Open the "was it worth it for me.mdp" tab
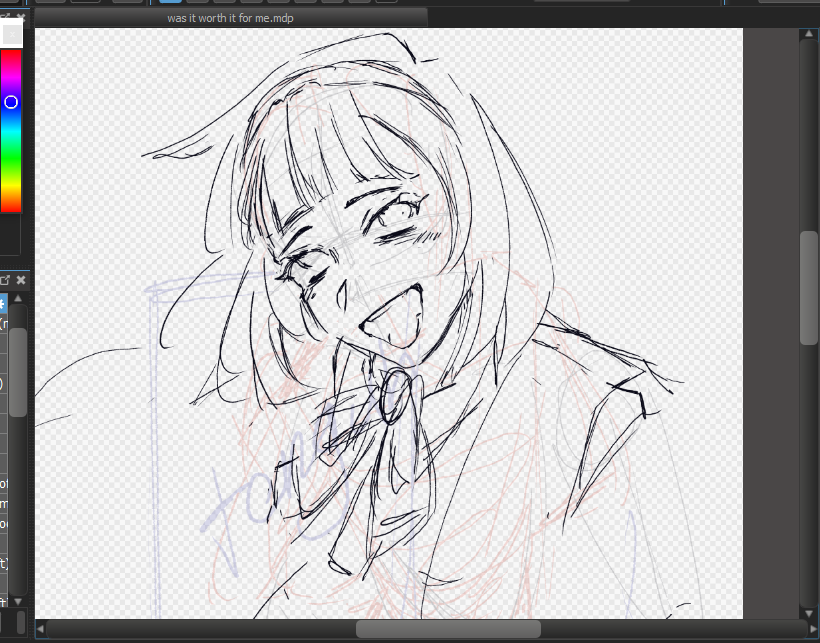 pos(231,18)
